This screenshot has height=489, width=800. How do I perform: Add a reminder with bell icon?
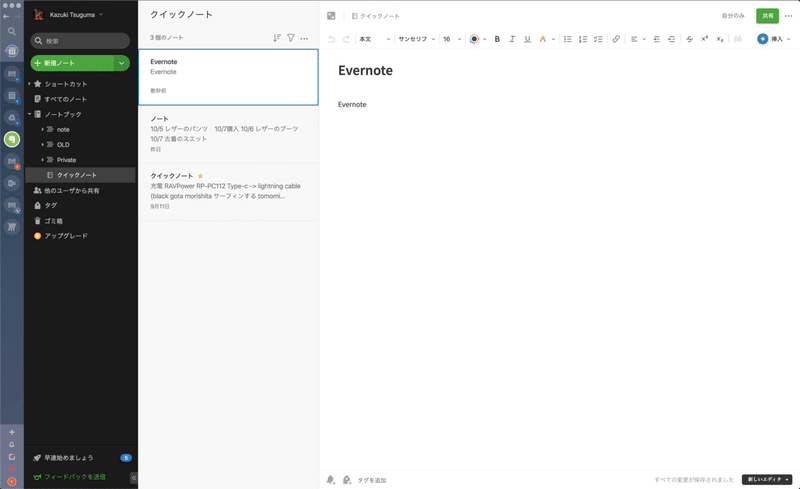(x=331, y=480)
